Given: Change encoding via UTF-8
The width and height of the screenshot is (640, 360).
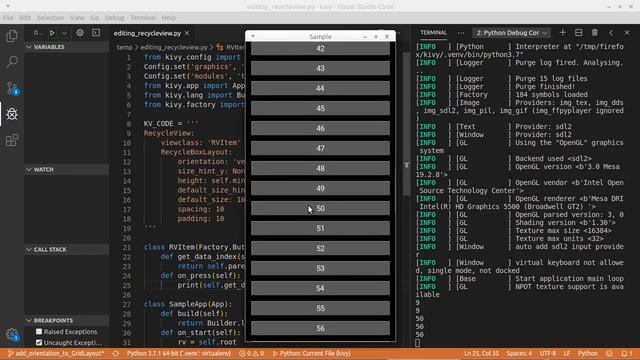Looking at the screenshot, I should 548,353.
